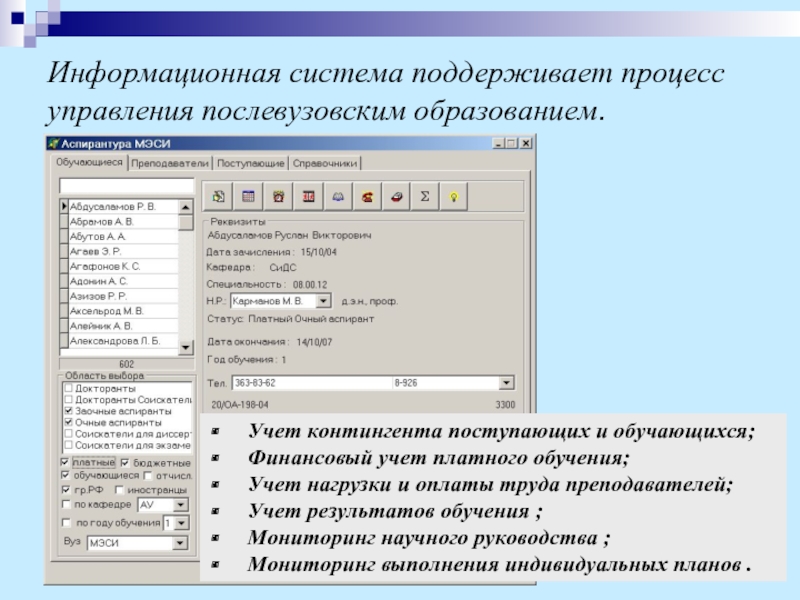This screenshot has height=600, width=800.
Task: Enable the иностранцы checkbox
Action: pyautogui.click(x=119, y=490)
